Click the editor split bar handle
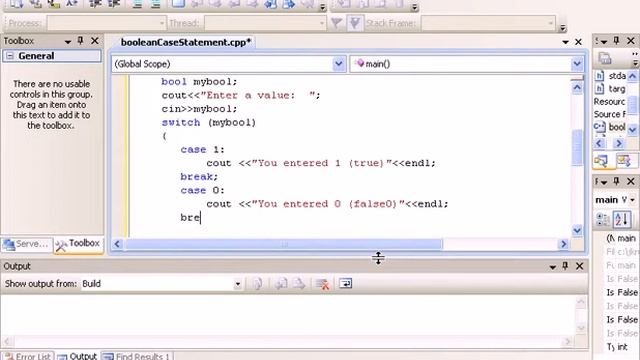 pos(577,77)
